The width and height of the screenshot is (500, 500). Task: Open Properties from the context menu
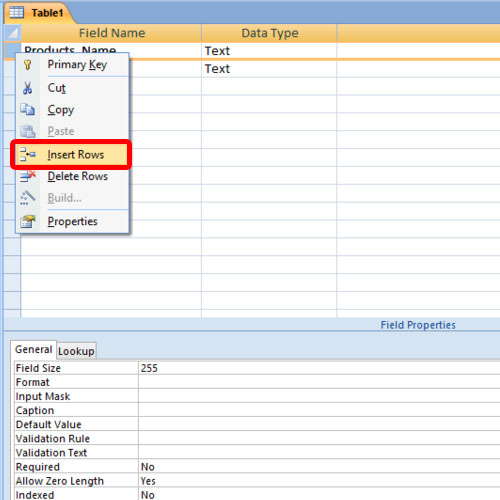pyautogui.click(x=72, y=221)
